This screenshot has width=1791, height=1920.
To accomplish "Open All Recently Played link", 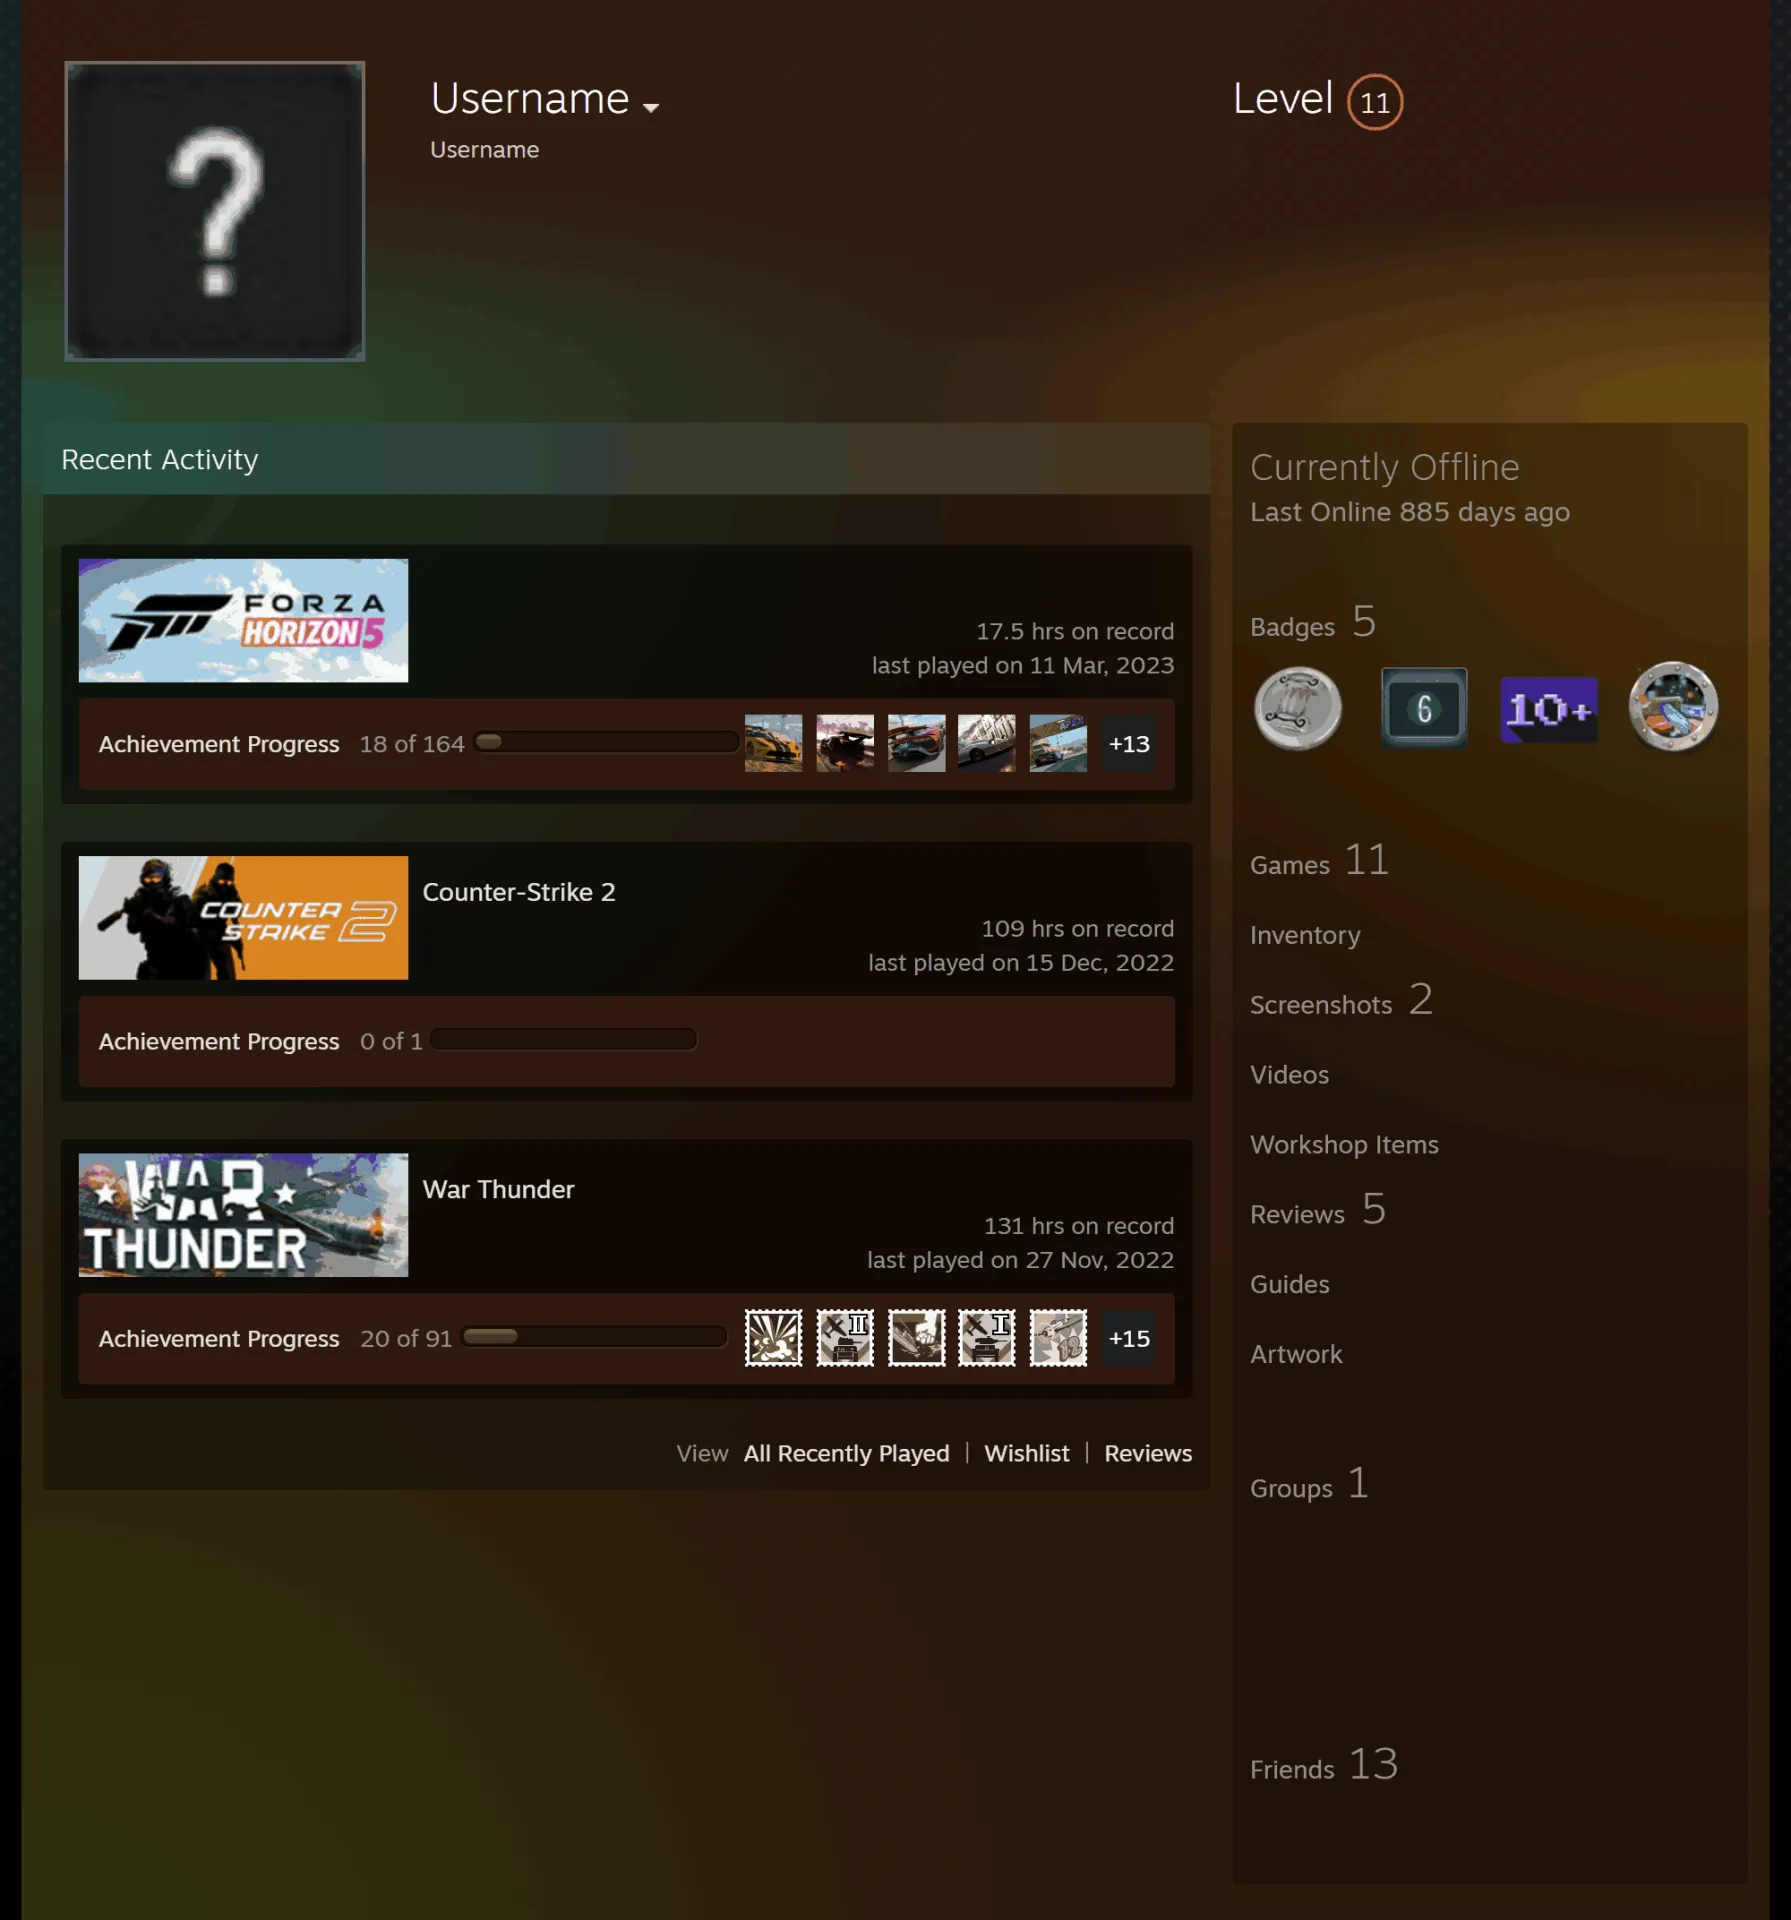I will click(x=846, y=1453).
